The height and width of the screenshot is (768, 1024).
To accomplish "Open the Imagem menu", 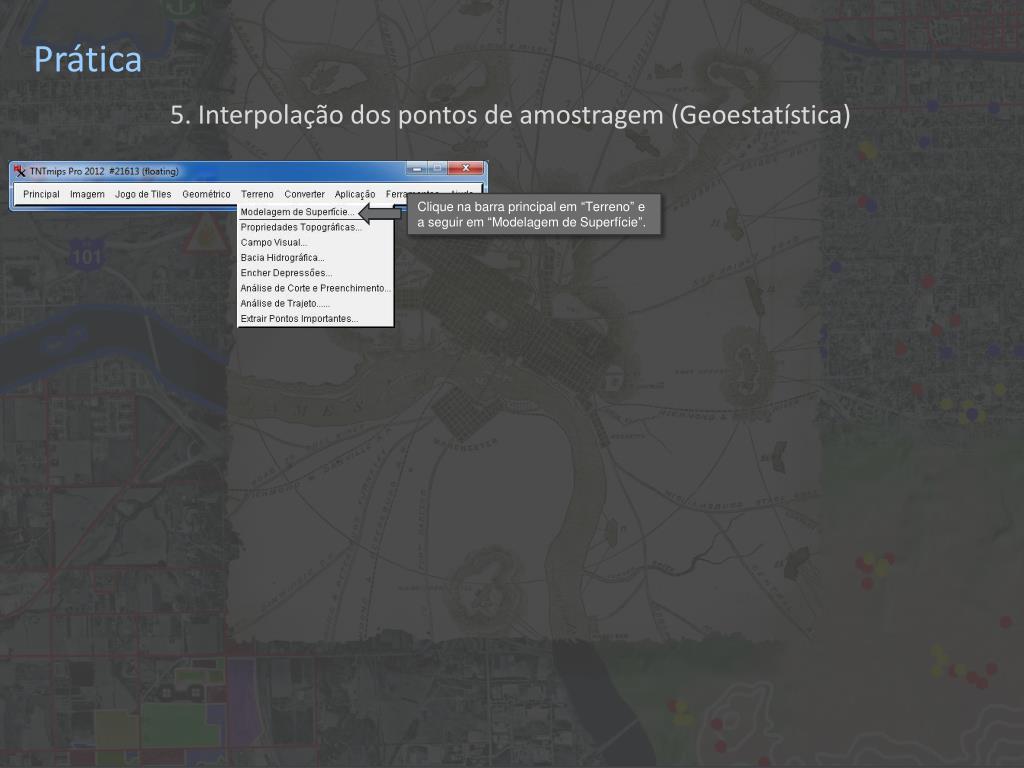I will (88, 194).
